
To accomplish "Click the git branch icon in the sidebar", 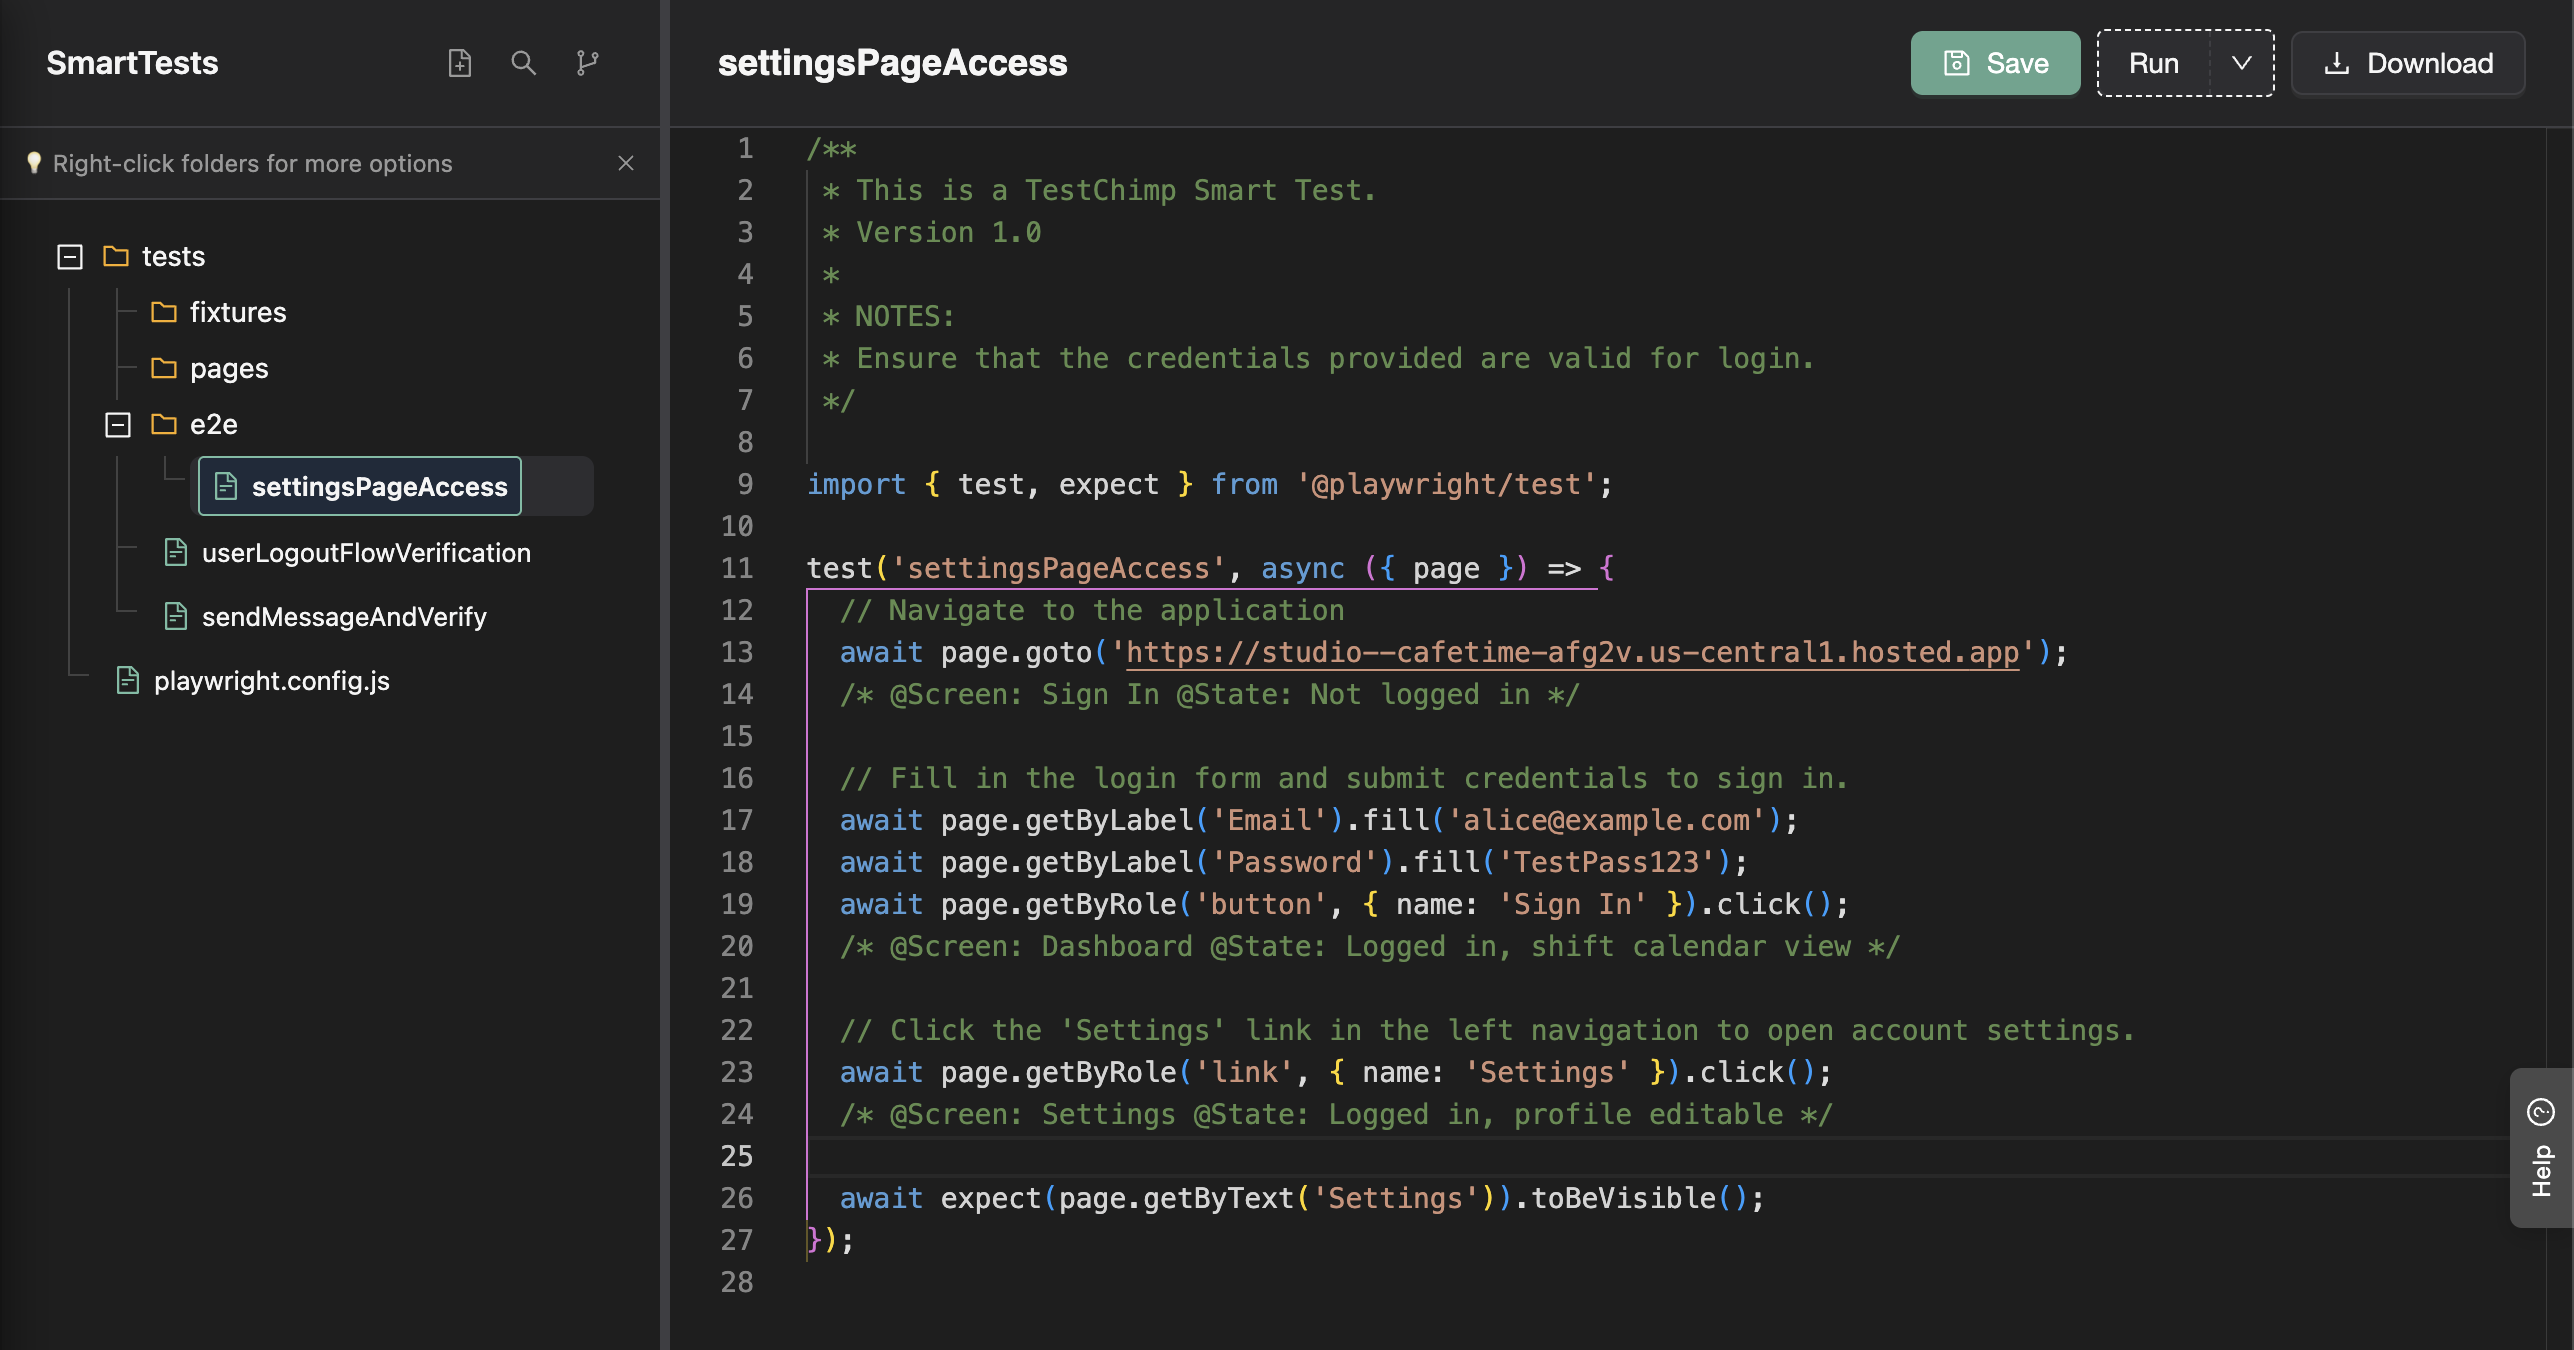I will pos(587,62).
